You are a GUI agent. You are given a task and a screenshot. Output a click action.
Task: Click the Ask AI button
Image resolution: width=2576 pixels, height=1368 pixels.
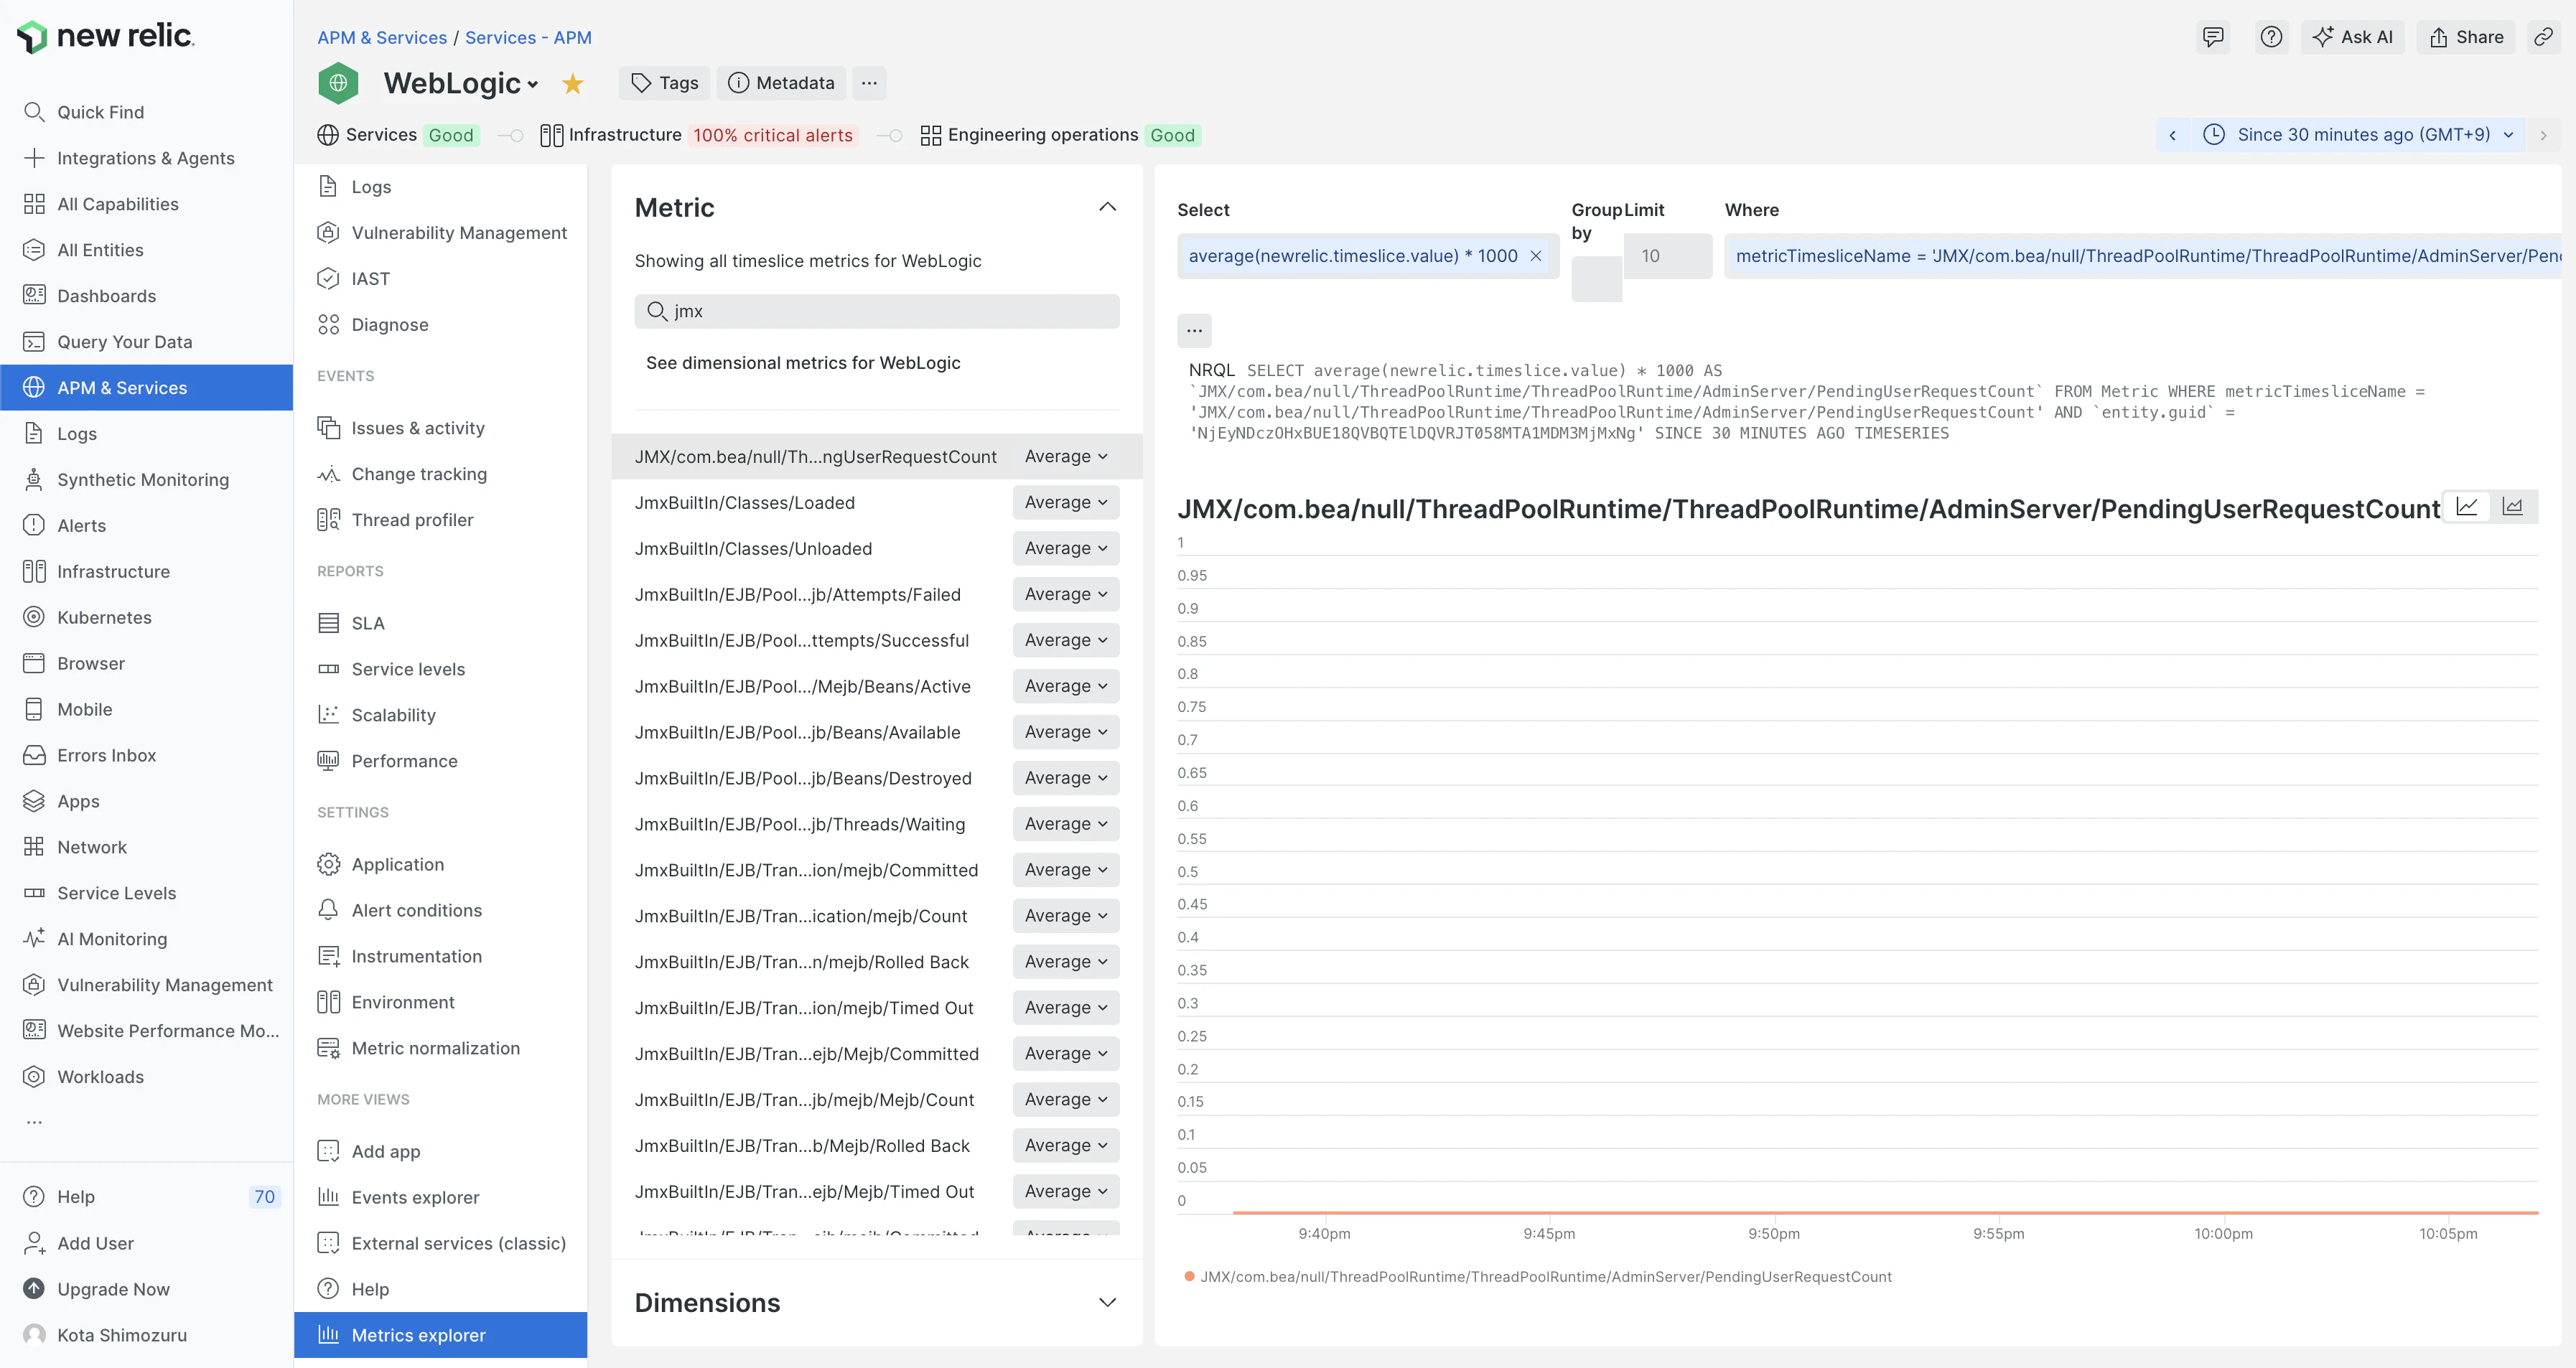(x=2352, y=37)
